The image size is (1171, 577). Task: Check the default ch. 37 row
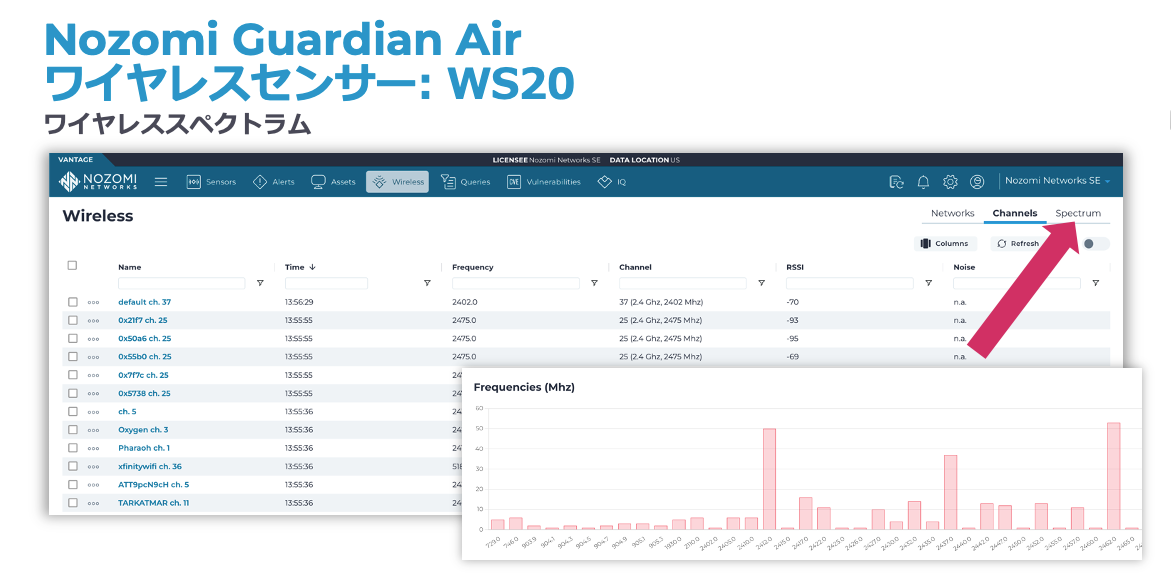[x=72, y=302]
